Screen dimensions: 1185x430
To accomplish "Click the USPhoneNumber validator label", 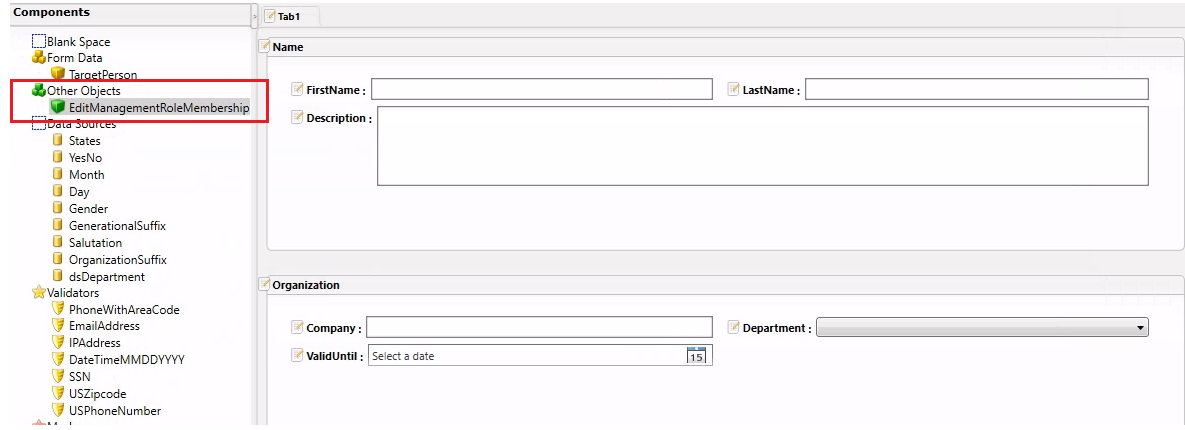I will tap(115, 411).
